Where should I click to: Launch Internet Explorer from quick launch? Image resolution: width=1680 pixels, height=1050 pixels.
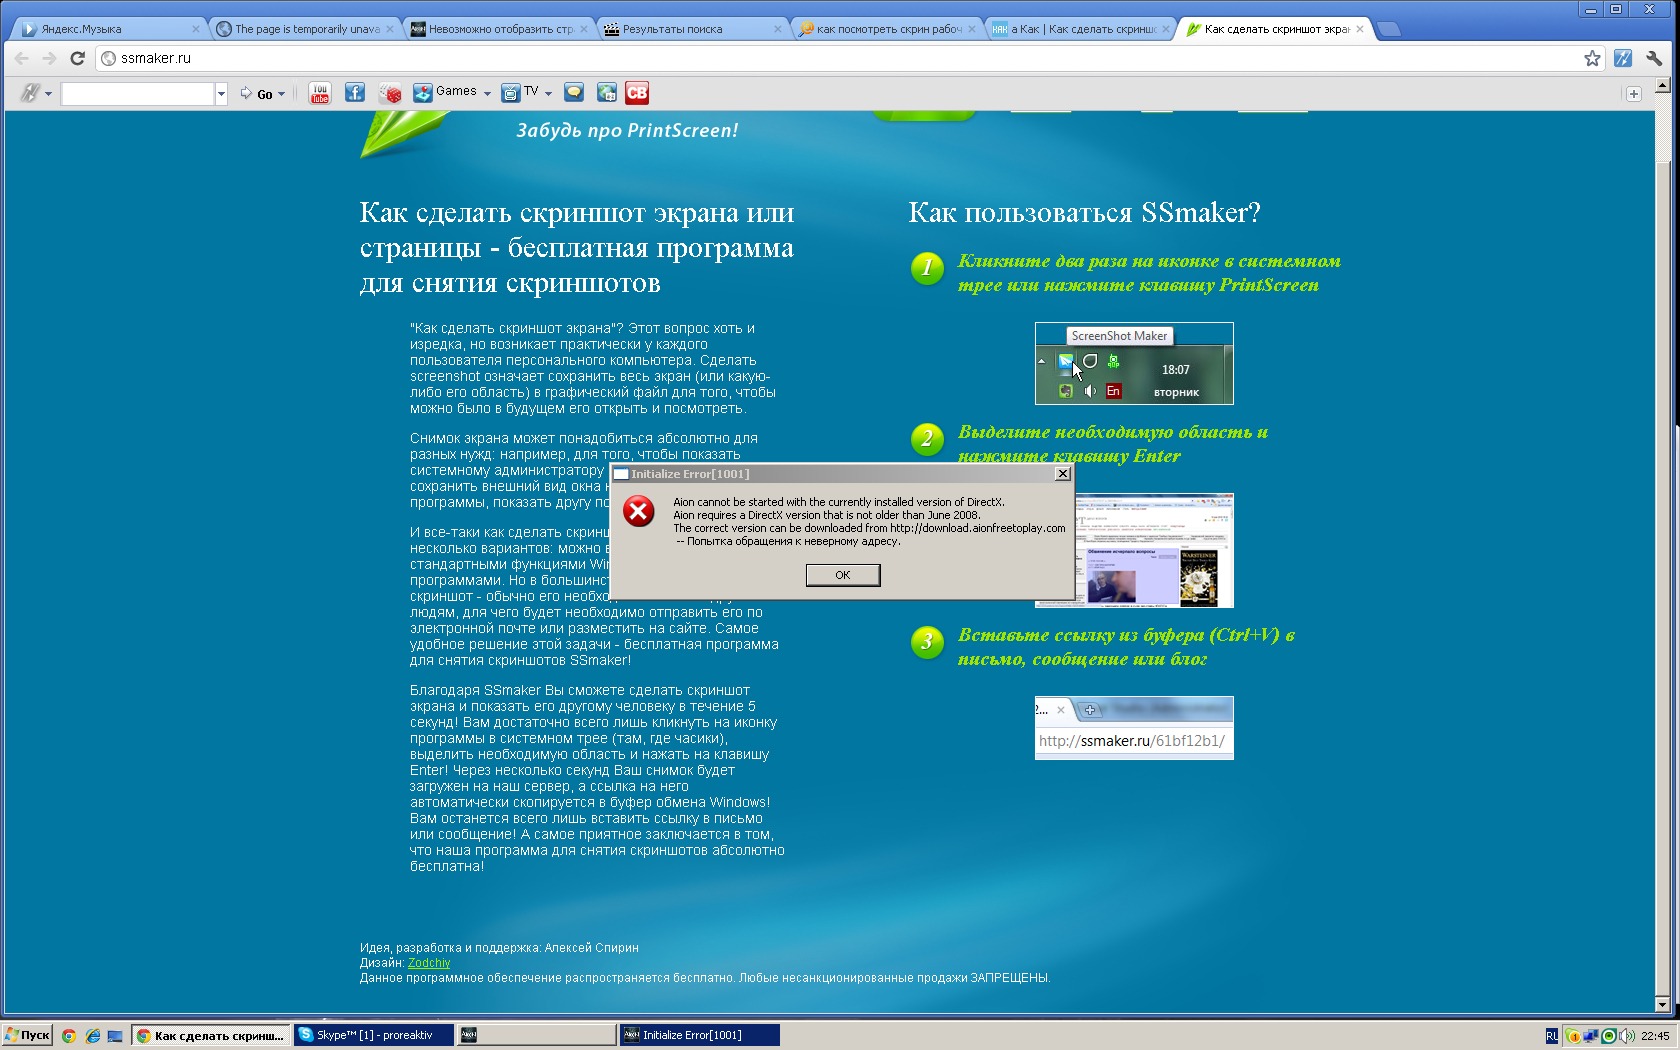[x=92, y=1036]
